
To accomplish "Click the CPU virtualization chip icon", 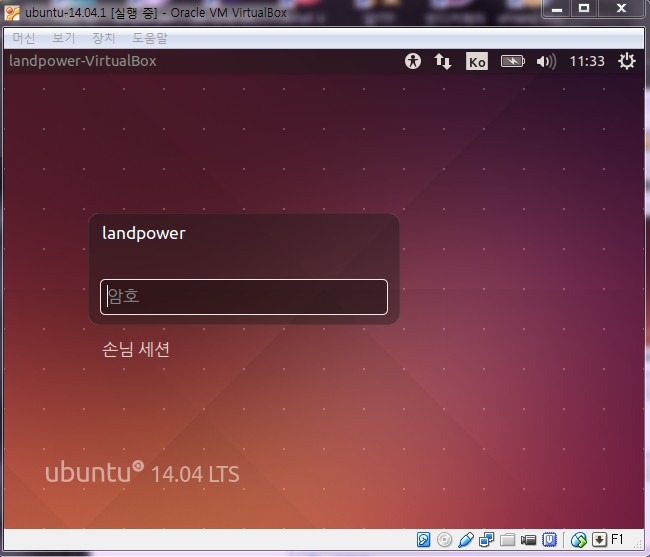I will coord(550,540).
